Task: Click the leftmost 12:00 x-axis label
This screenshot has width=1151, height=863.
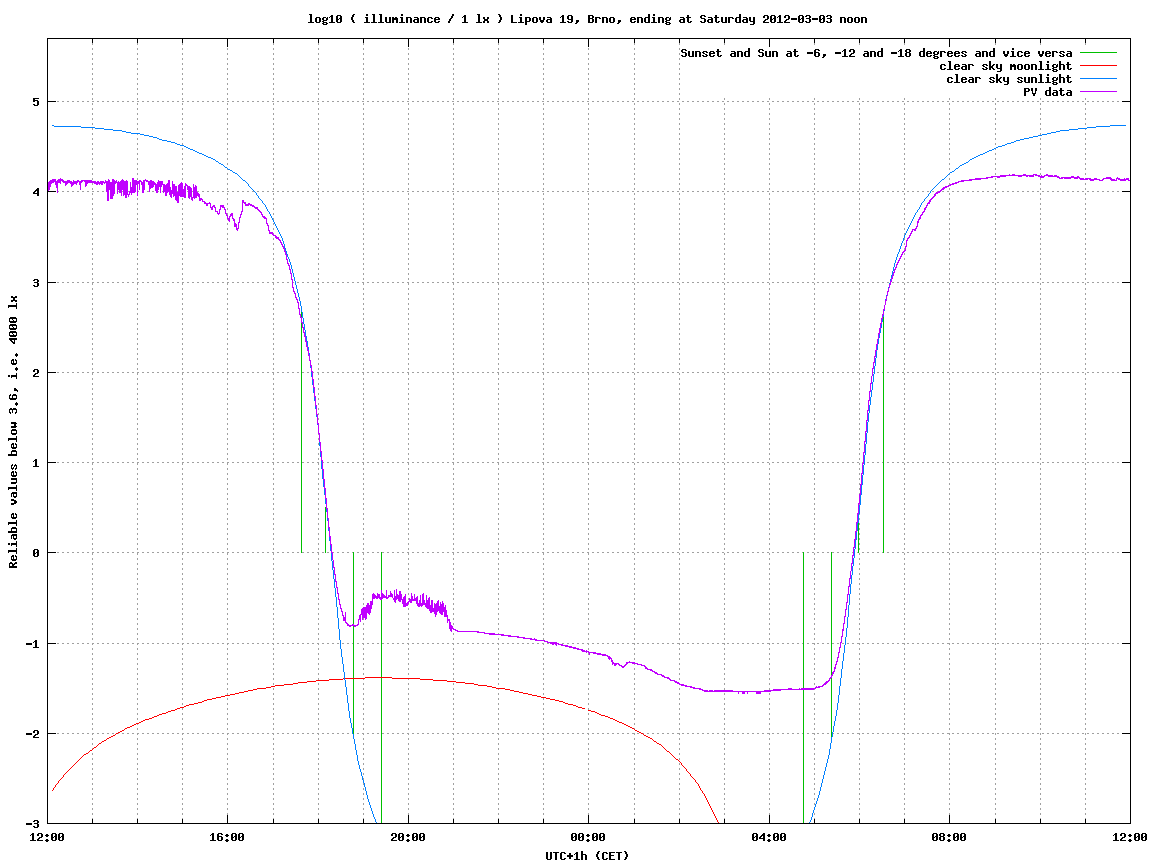Action: coord(47,837)
